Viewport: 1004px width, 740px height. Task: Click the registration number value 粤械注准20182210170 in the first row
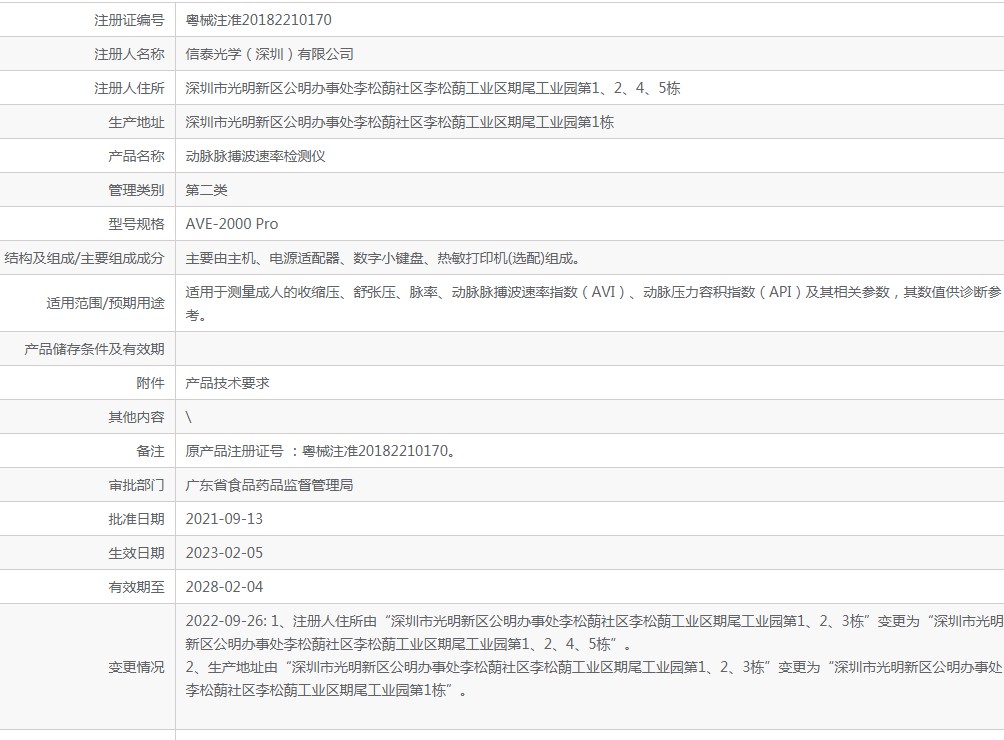258,20
